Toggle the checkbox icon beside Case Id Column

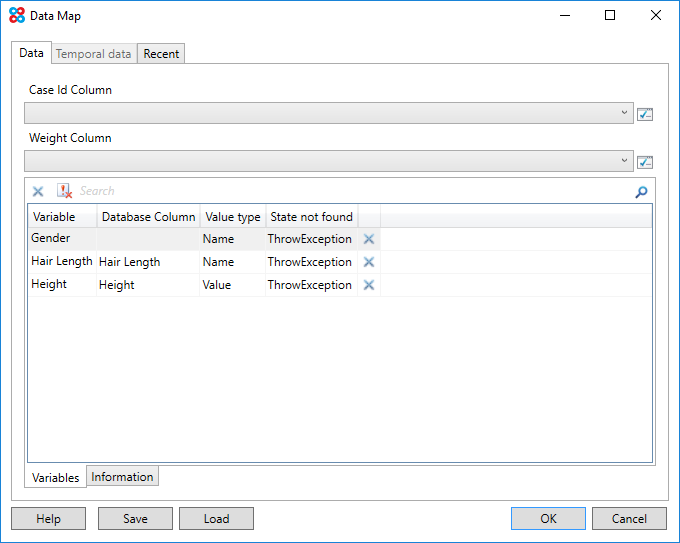coord(645,114)
